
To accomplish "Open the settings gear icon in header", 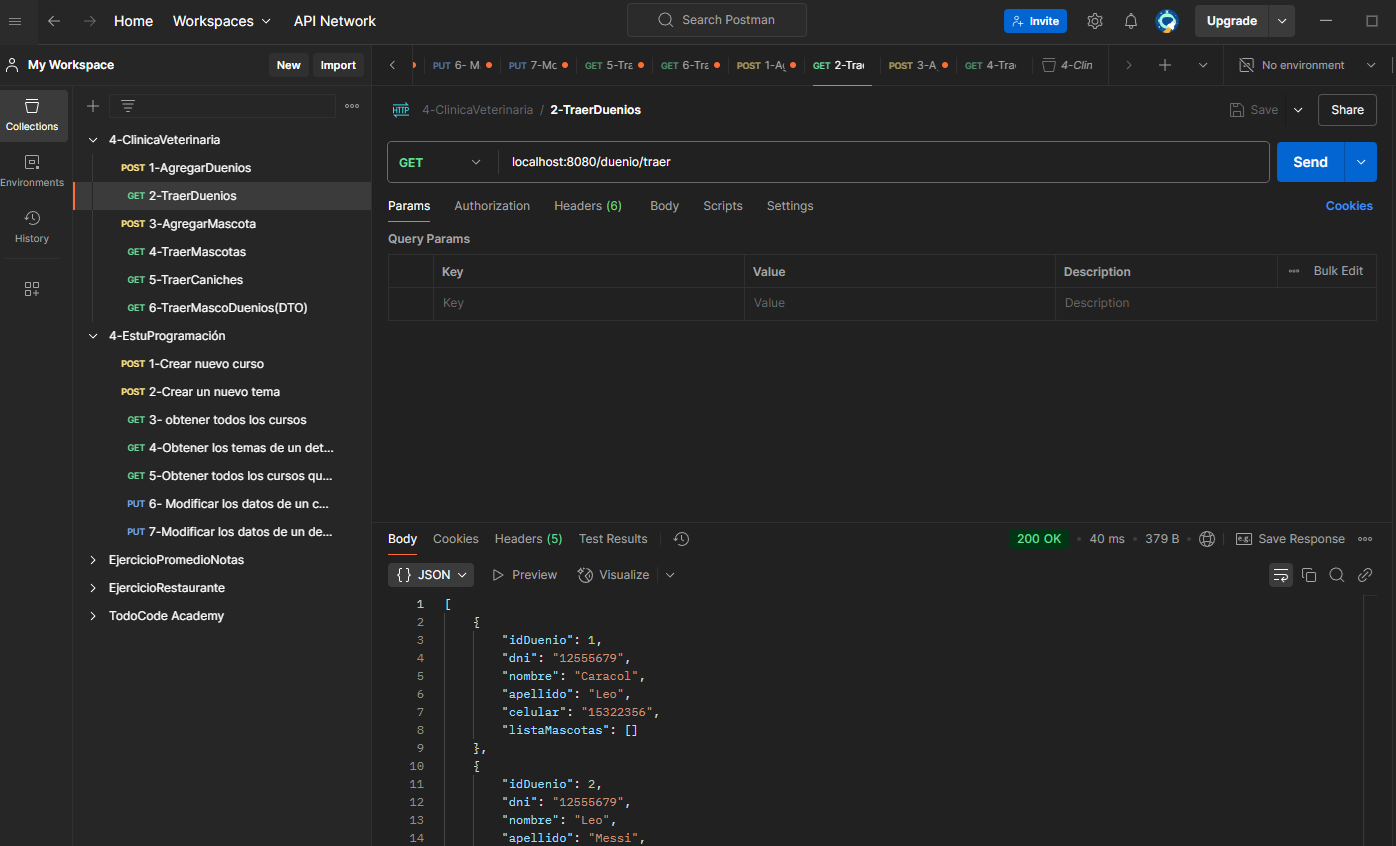I will (1095, 21).
